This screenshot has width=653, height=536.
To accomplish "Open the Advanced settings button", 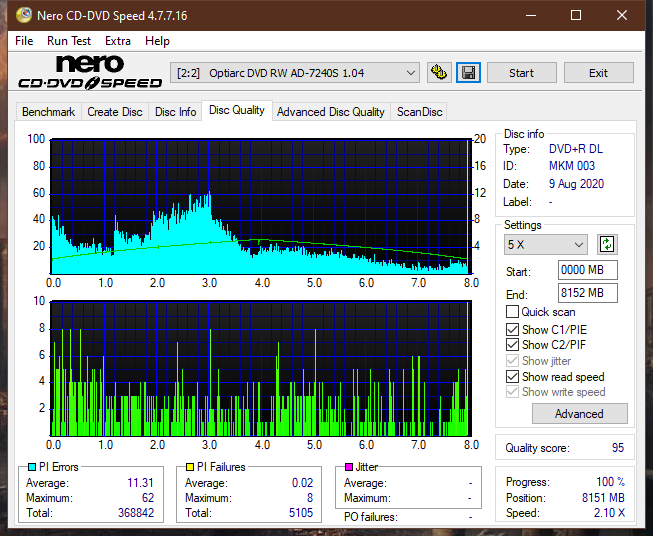I will [579, 414].
